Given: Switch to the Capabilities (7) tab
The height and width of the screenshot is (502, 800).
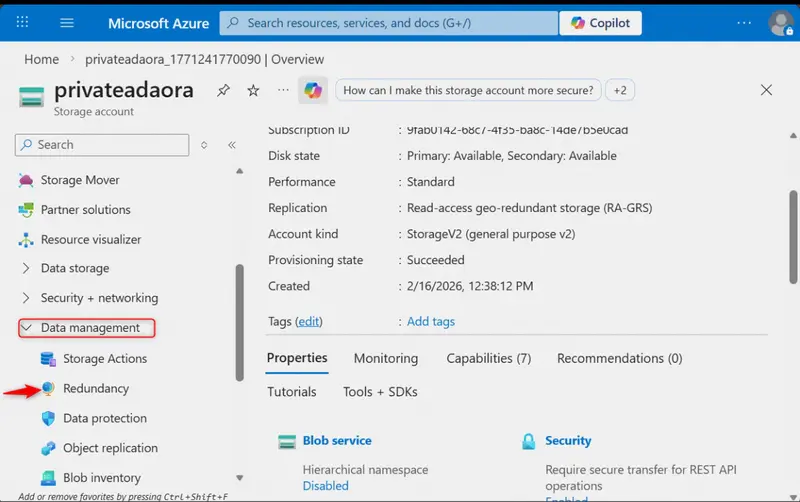Looking at the screenshot, I should 489,359.
